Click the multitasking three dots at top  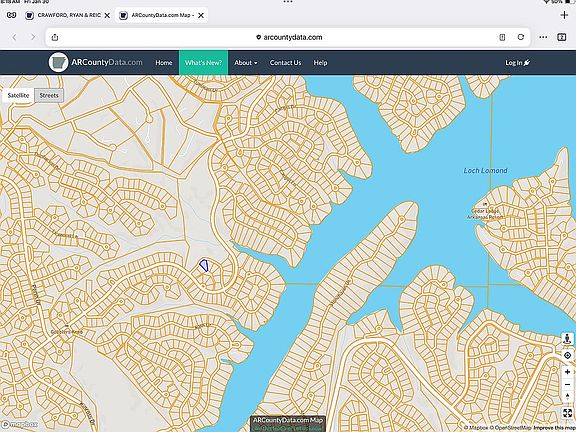coord(288,2)
